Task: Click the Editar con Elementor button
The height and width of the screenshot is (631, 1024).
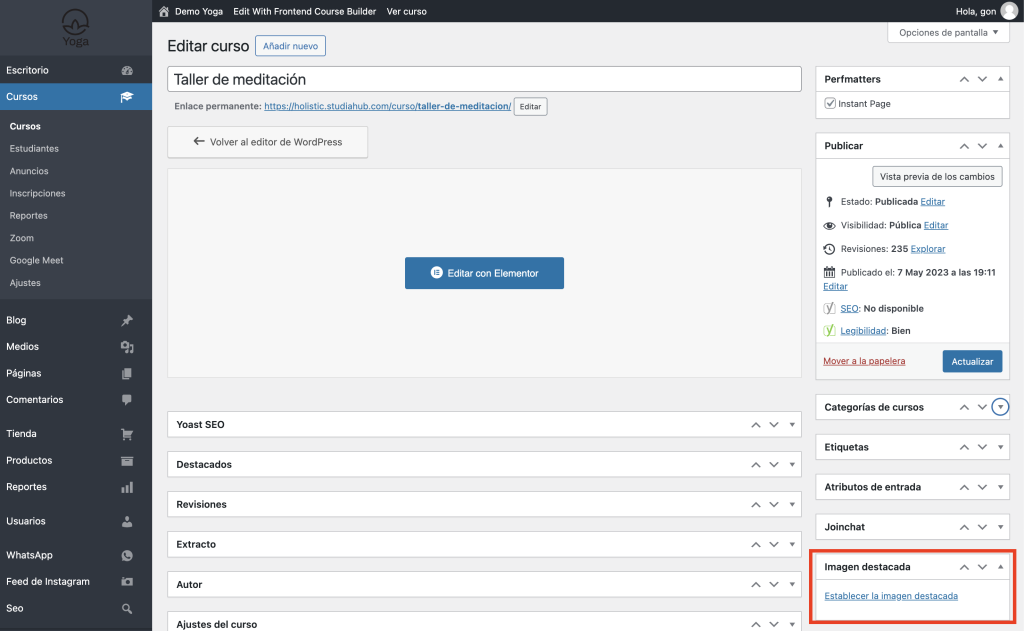Action: pos(484,273)
